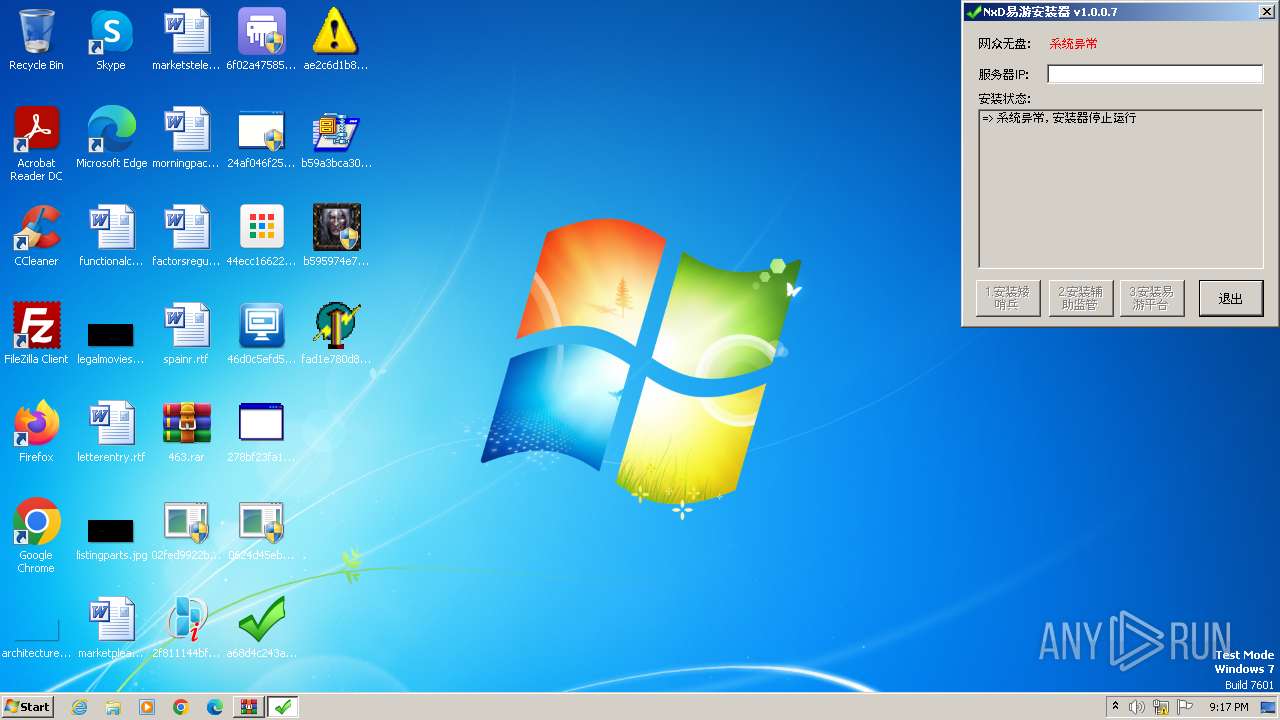Select the listingparts.jpg image file
Image resolution: width=1280 pixels, height=720 pixels.
point(111,538)
